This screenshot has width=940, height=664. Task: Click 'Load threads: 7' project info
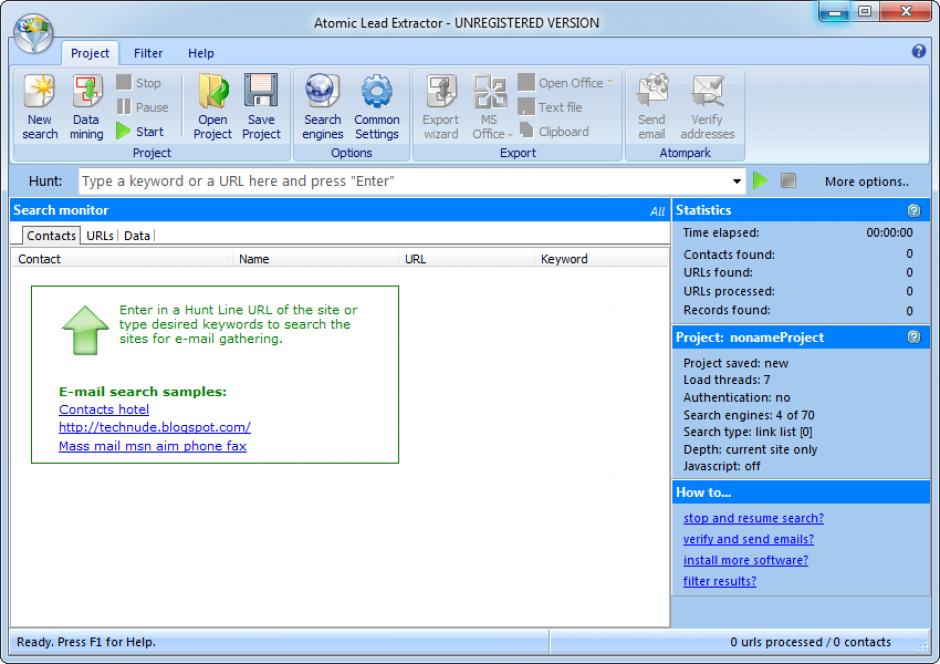(x=727, y=380)
